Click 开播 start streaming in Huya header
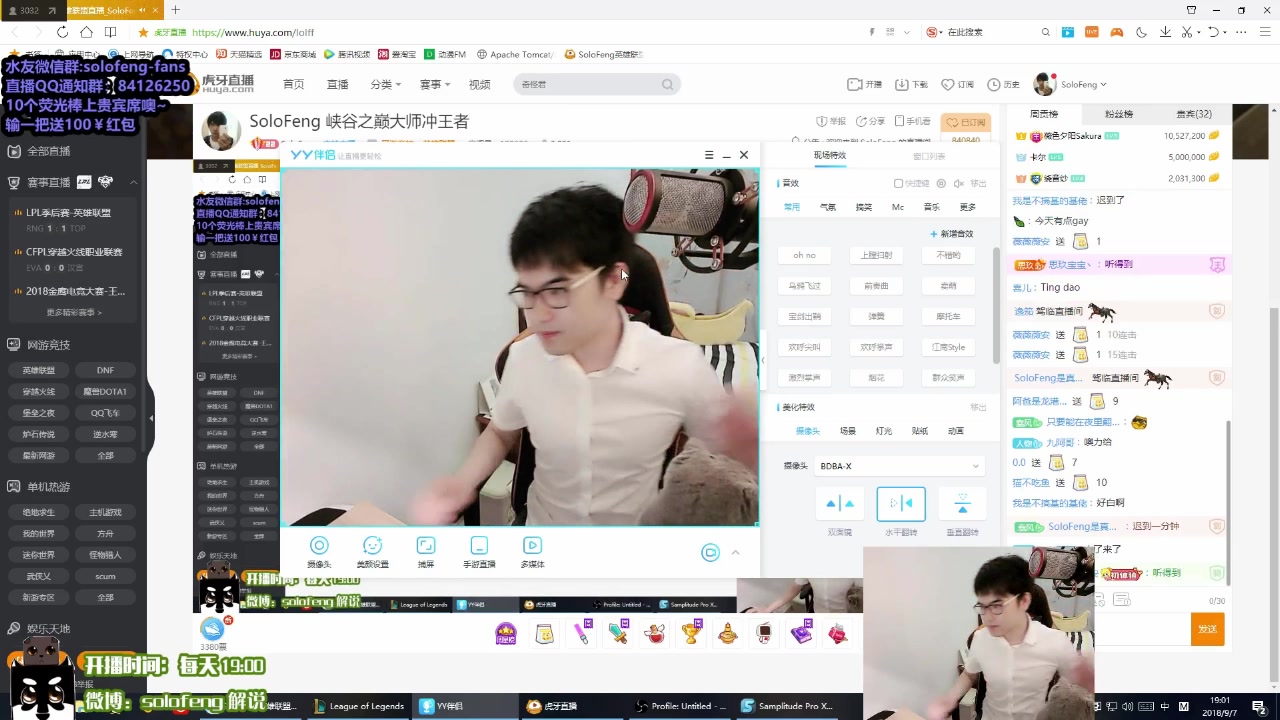1280x720 pixels. [x=865, y=84]
